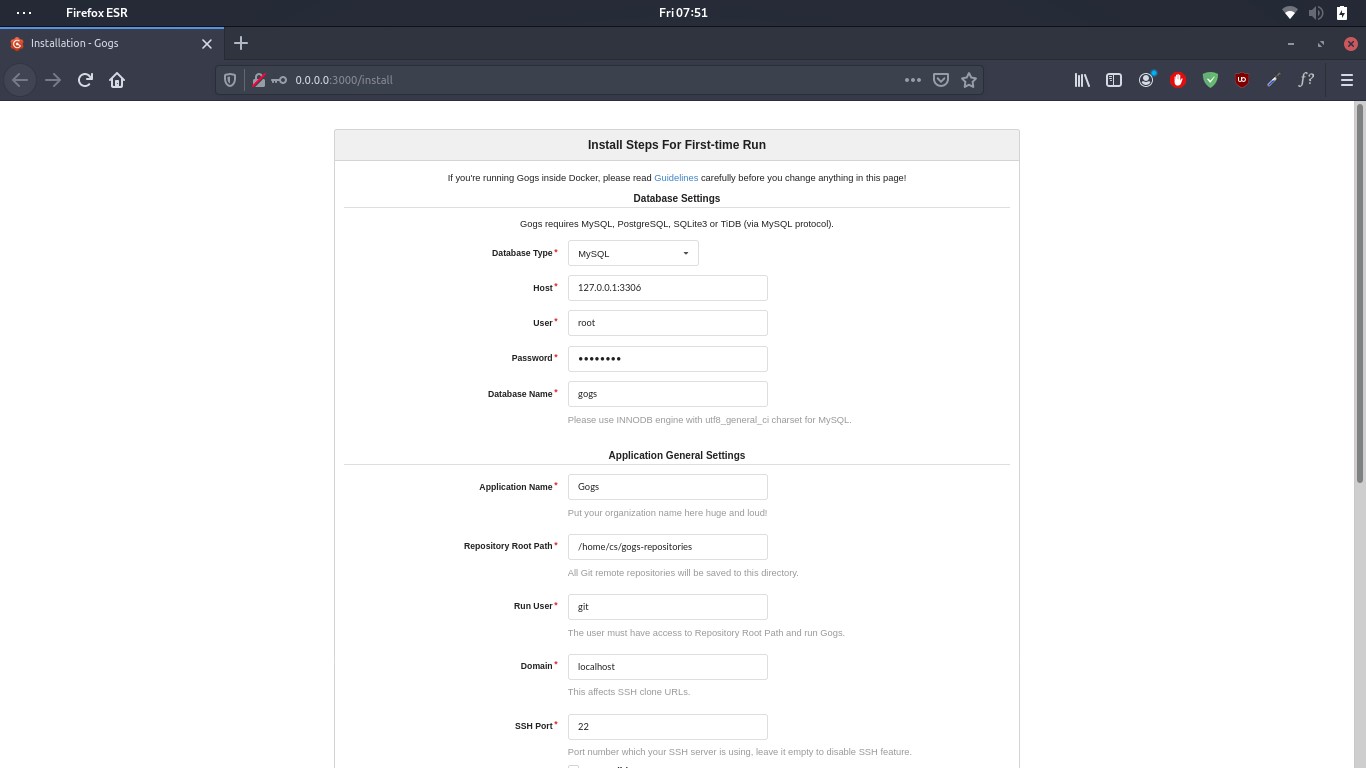Screen dimensions: 1366x768
Task: Select the Installation - Gogs tab
Action: (110, 43)
